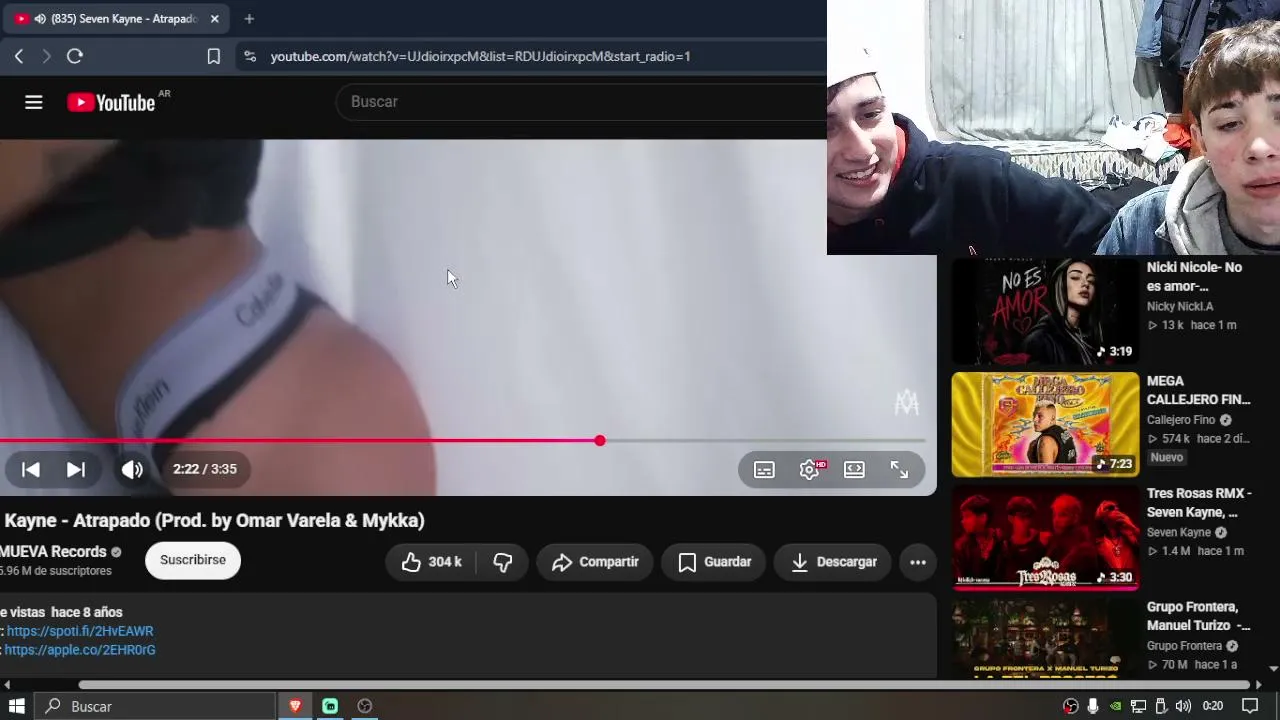This screenshot has width=1280, height=720.
Task: Select the Seven Kayne - Atrapado tab
Action: pyautogui.click(x=117, y=19)
